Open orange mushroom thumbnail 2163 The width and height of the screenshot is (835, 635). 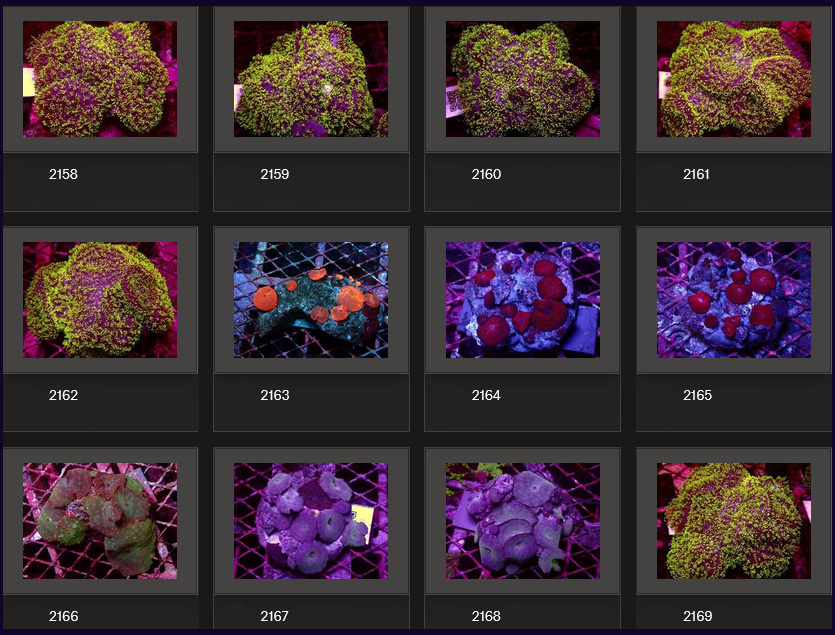tap(311, 300)
